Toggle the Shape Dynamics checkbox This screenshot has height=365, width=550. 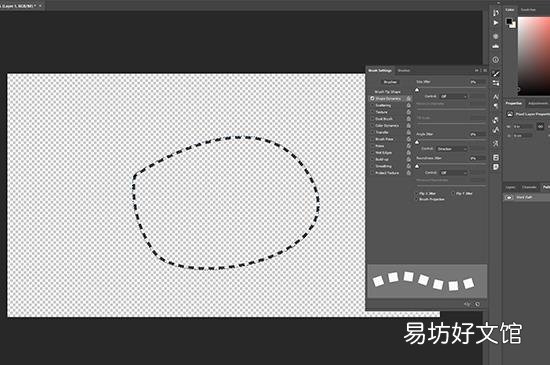pyautogui.click(x=372, y=99)
